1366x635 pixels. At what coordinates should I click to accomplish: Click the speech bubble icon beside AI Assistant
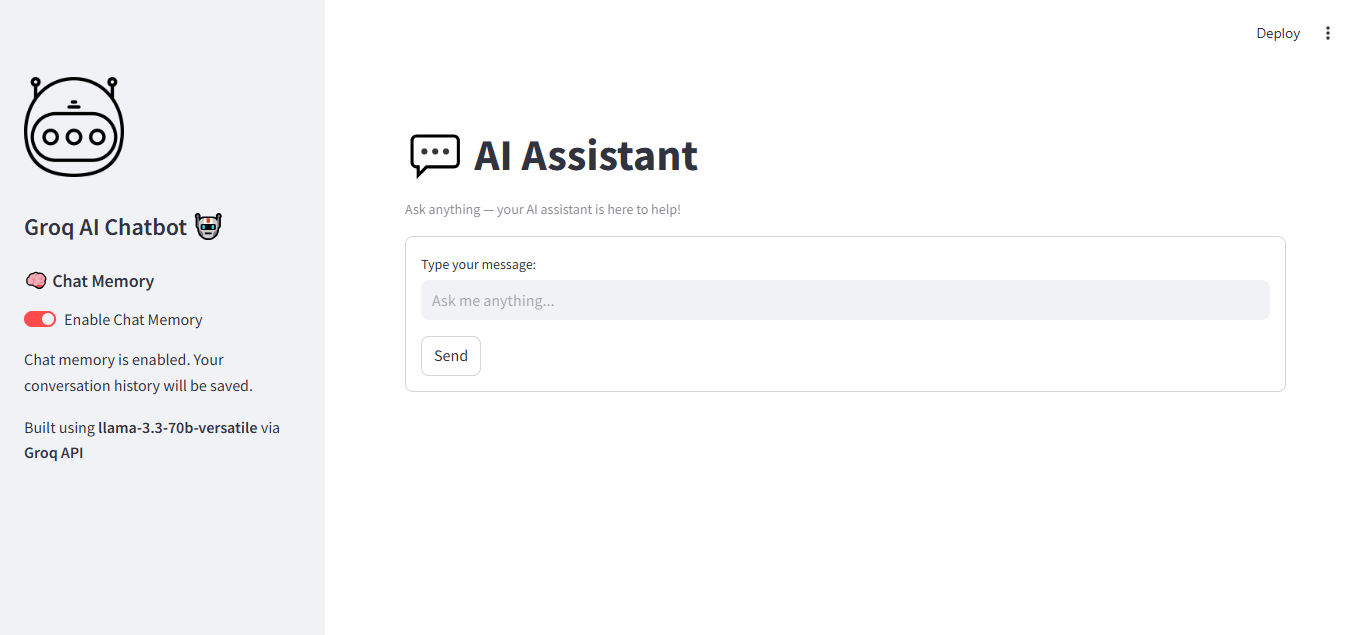click(x=434, y=156)
